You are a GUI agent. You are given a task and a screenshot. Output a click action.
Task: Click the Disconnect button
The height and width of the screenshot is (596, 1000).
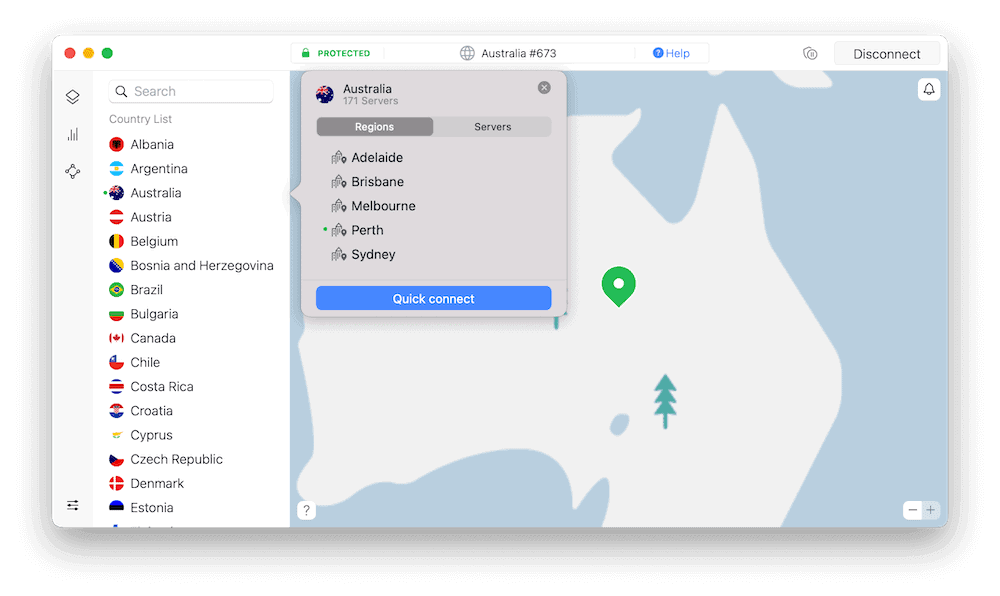[x=886, y=54]
